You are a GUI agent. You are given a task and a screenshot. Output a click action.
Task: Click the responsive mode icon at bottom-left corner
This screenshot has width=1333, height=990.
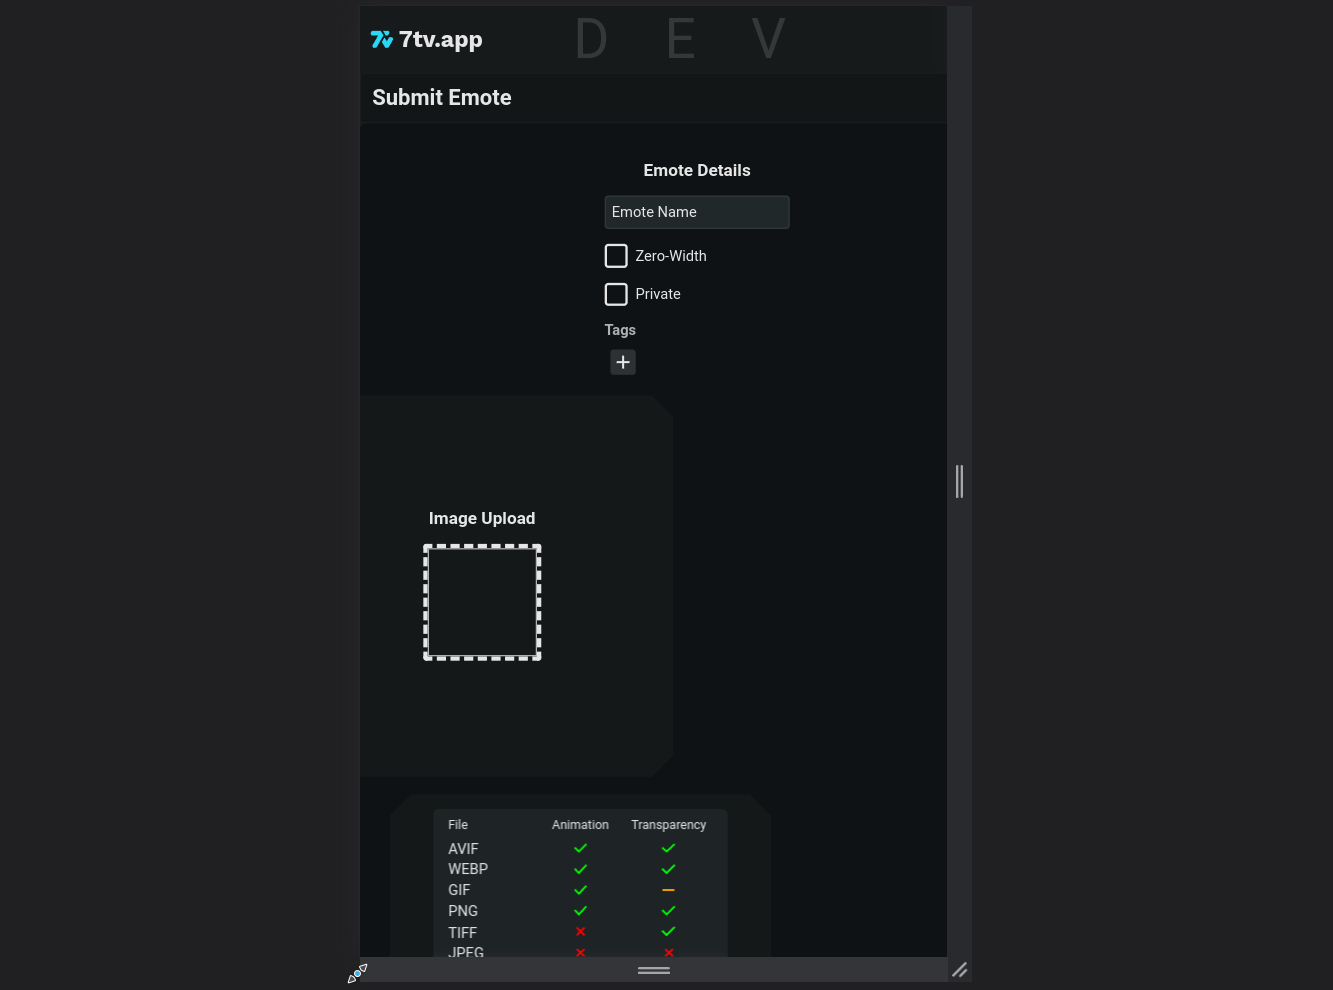(357, 973)
